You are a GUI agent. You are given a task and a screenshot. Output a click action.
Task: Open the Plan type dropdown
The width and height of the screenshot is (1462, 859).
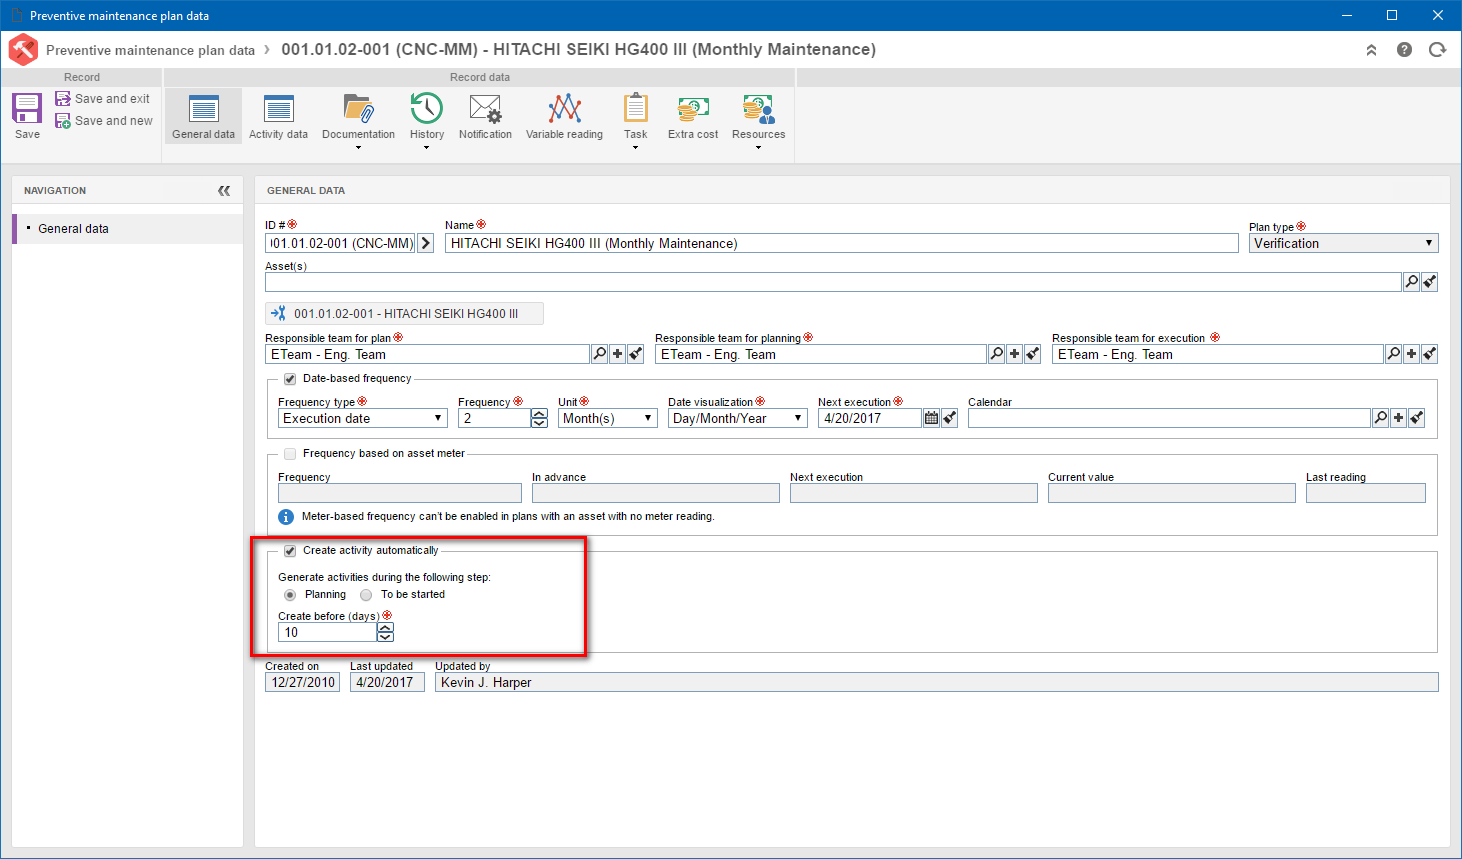tap(1343, 243)
